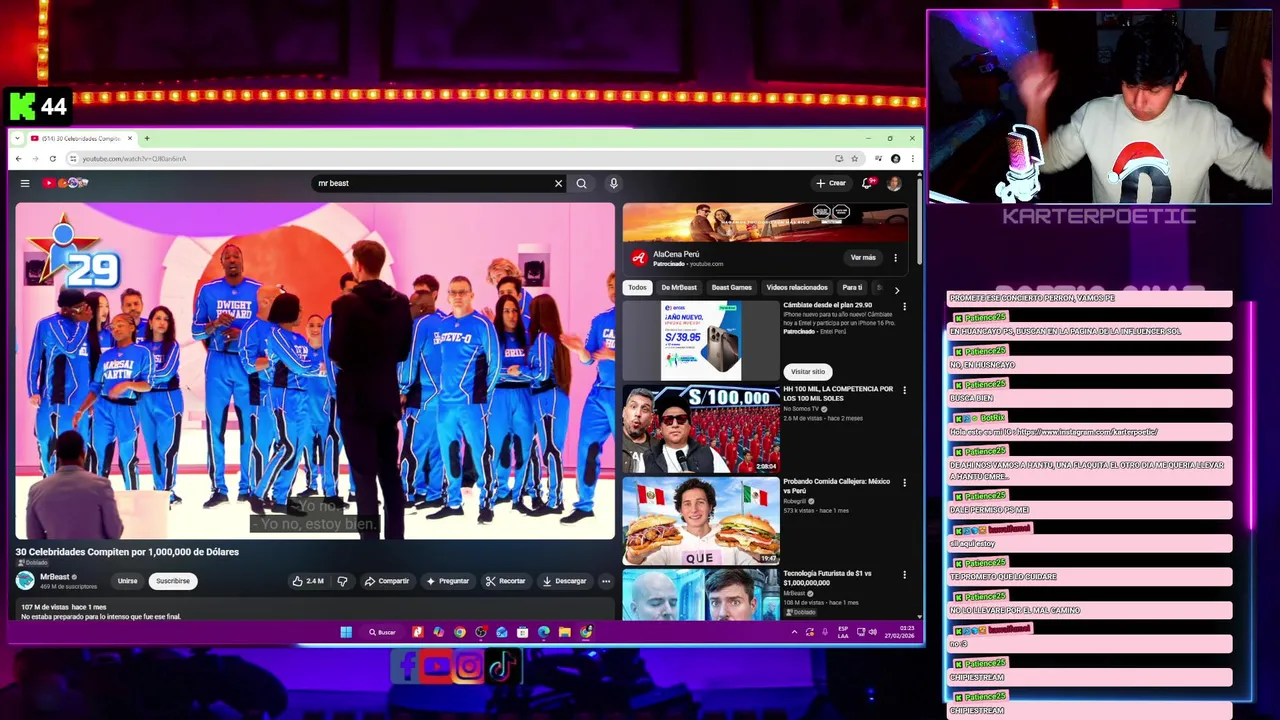
Task: Click the Suscribirse button
Action: 173,581
